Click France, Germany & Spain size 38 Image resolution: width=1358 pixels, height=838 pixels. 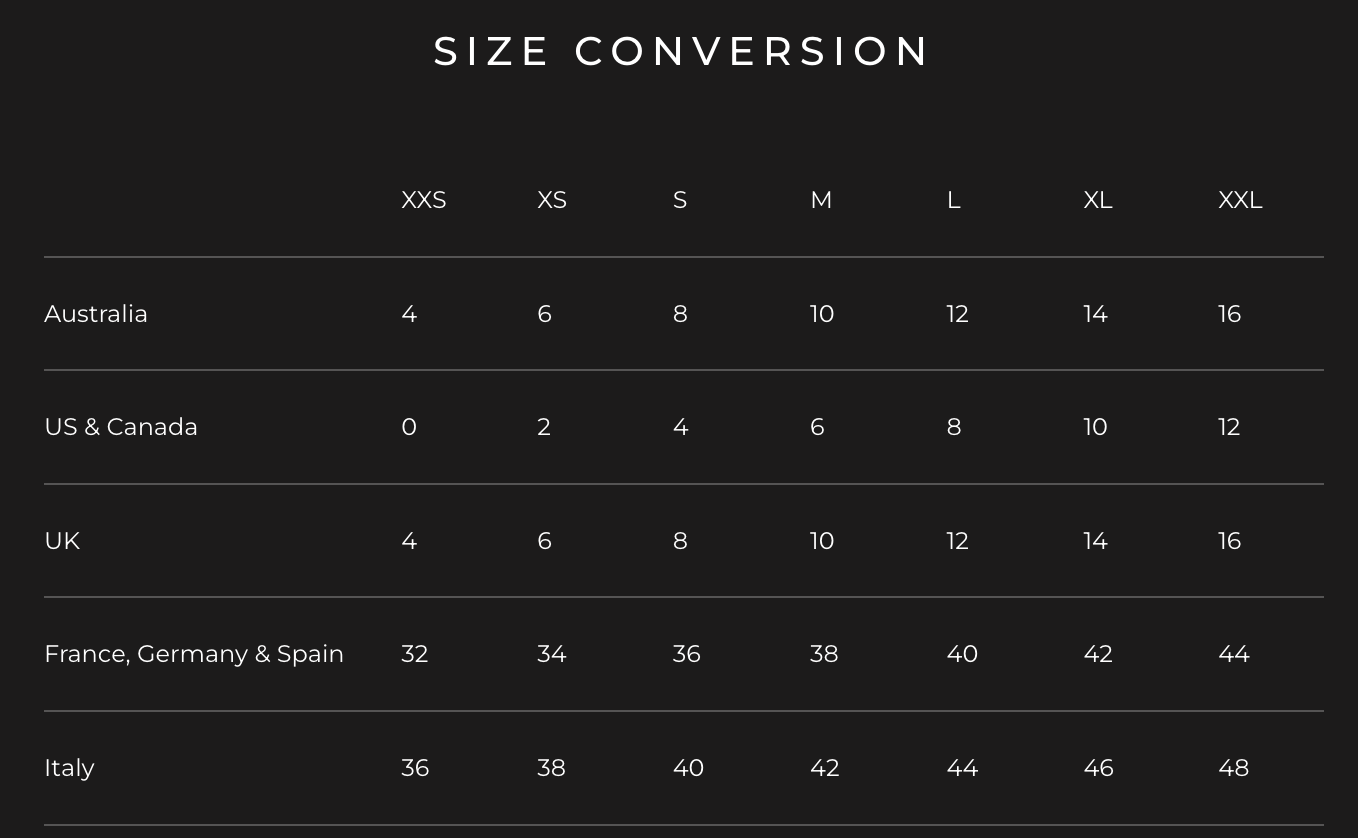tap(823, 654)
